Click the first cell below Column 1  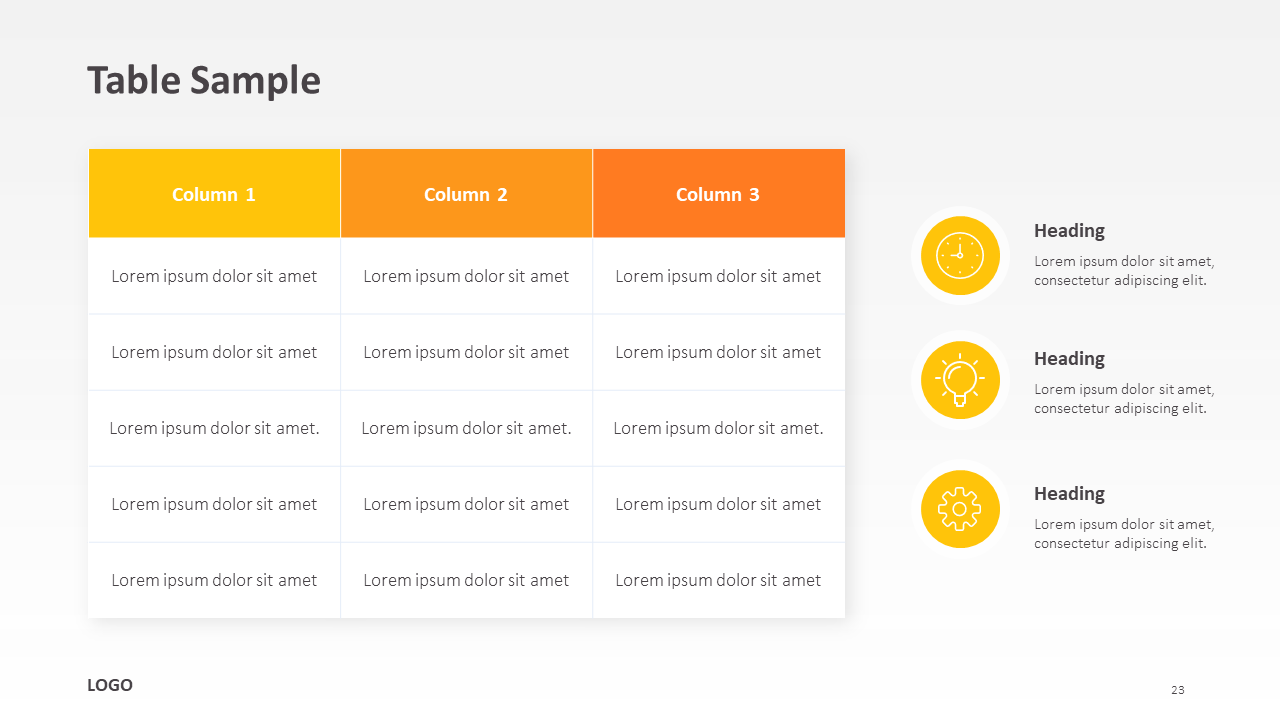[214, 276]
